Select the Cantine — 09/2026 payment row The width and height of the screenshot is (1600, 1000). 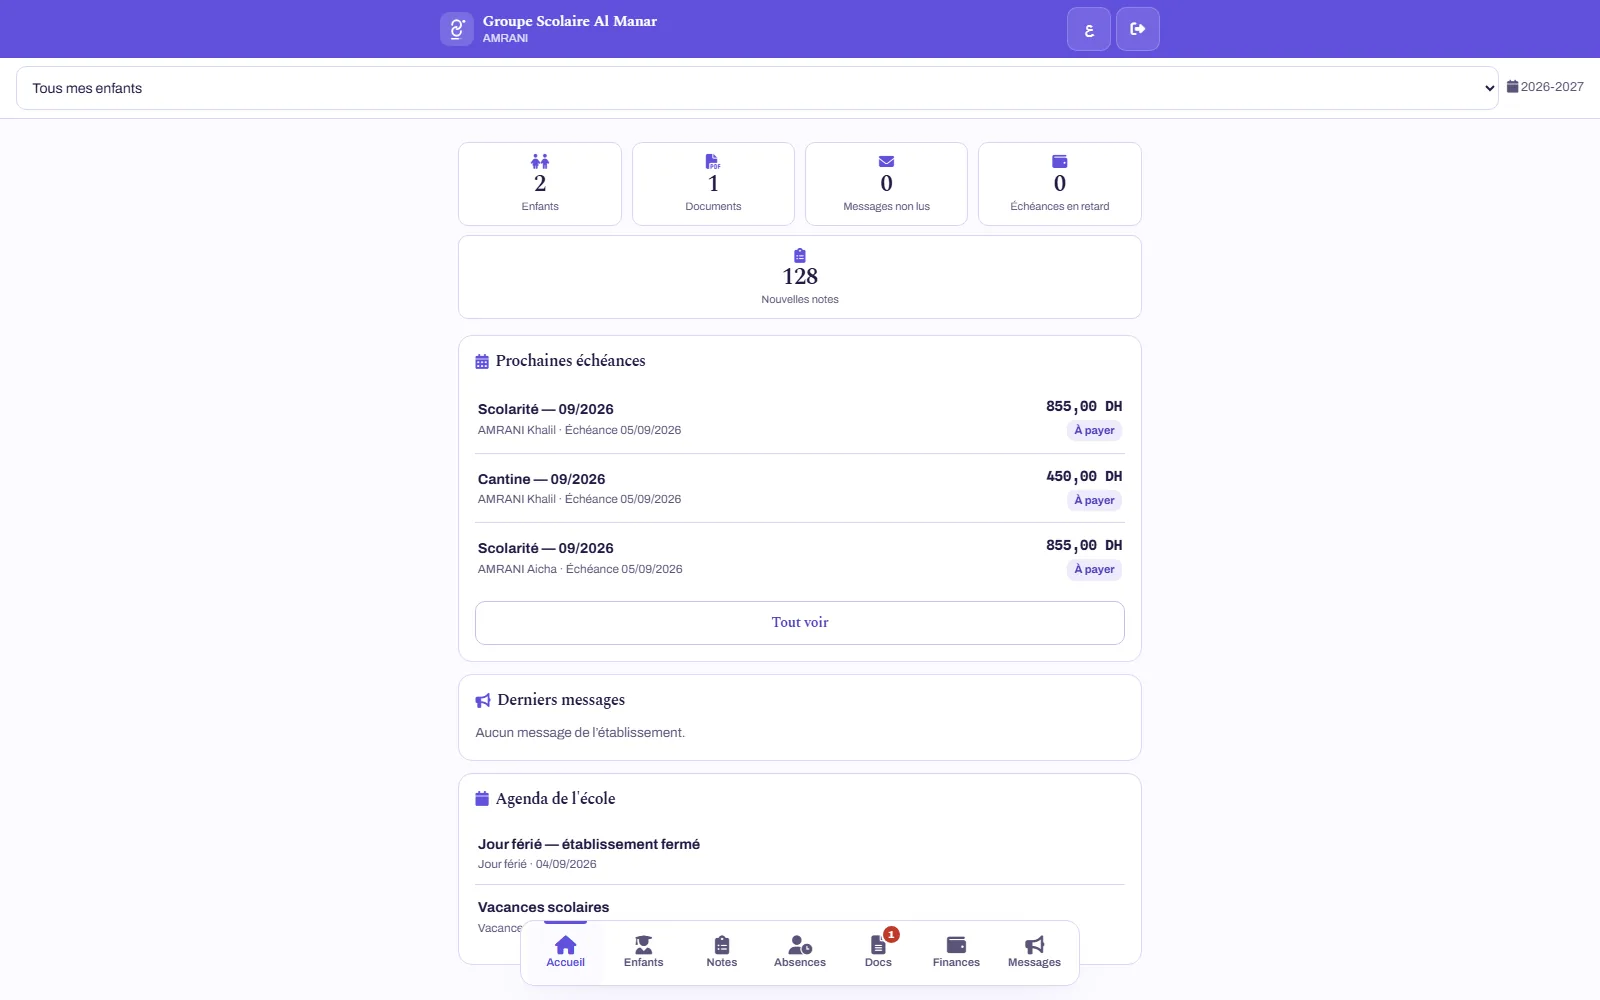800,488
